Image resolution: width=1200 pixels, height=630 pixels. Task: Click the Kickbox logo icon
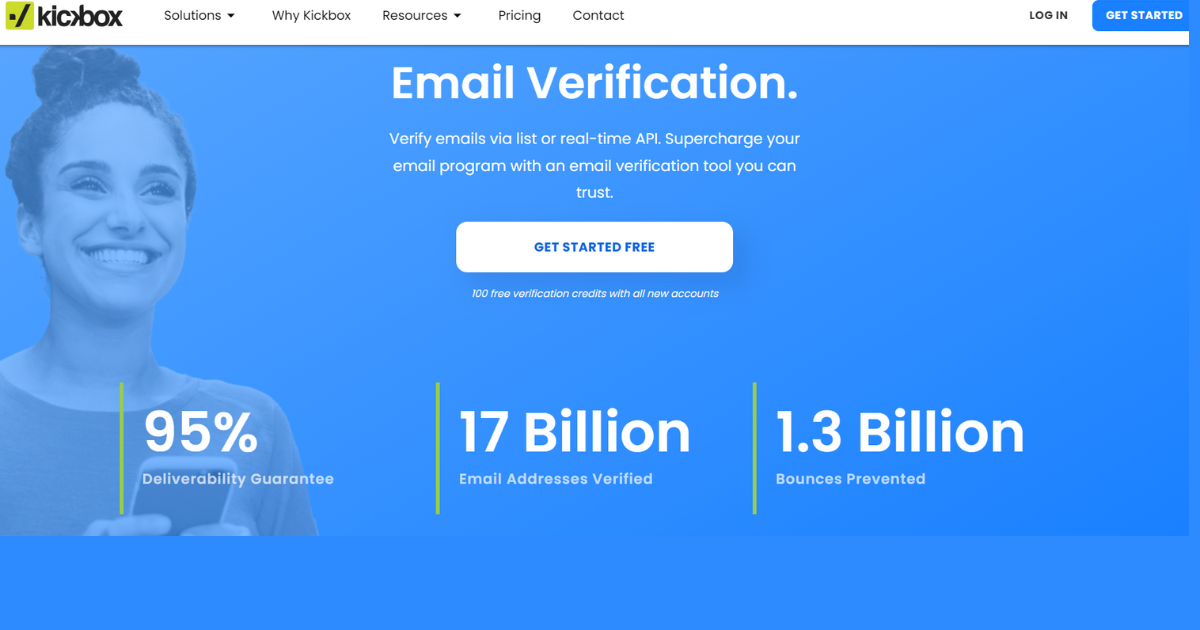[19, 15]
